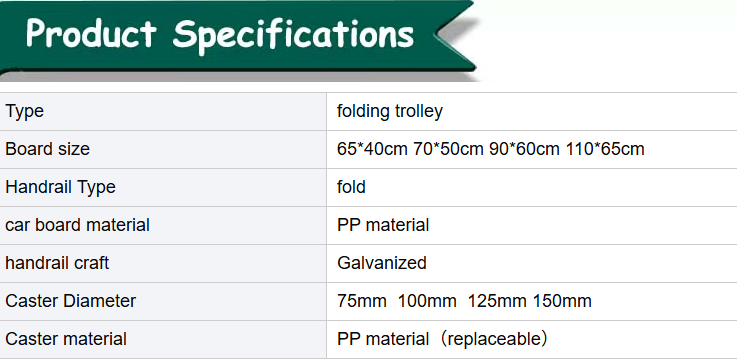The image size is (737, 362).
Task: Click the Product Specifications banner
Action: (237, 37)
